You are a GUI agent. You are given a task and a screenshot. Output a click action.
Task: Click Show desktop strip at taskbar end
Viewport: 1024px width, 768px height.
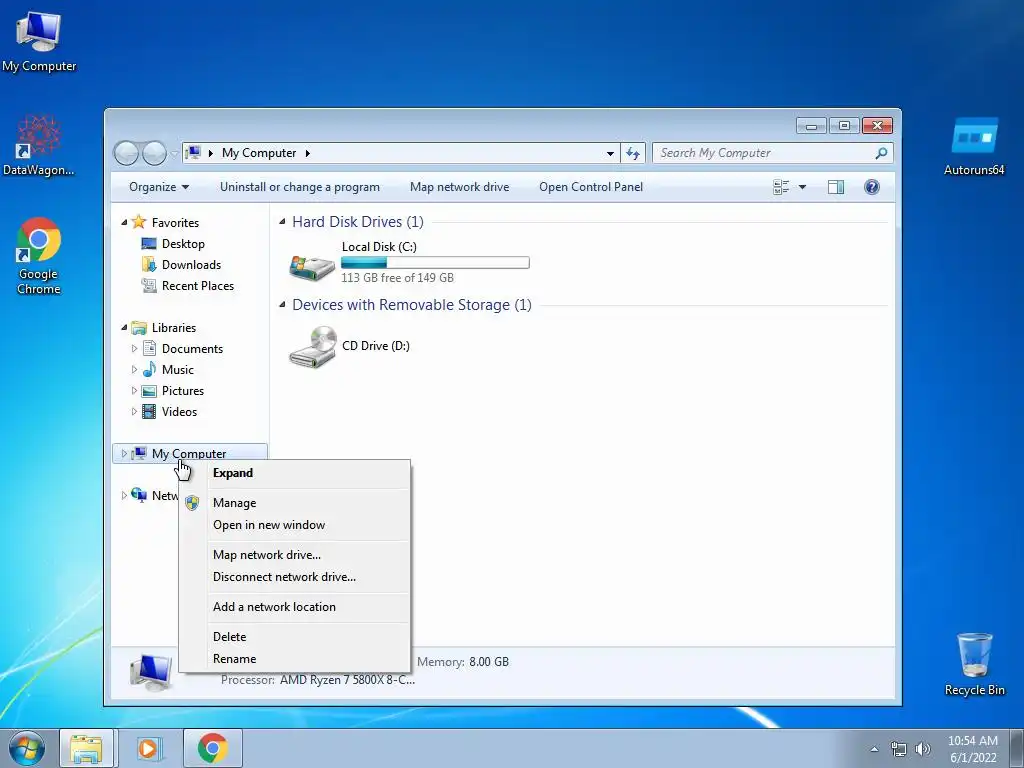pos(1017,748)
